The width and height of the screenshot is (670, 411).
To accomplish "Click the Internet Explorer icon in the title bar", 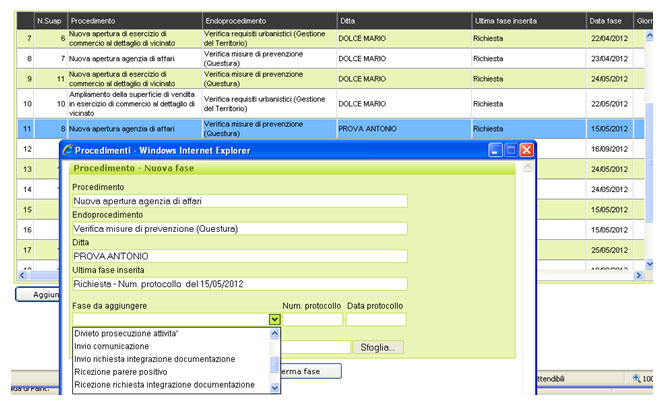I will (68, 150).
